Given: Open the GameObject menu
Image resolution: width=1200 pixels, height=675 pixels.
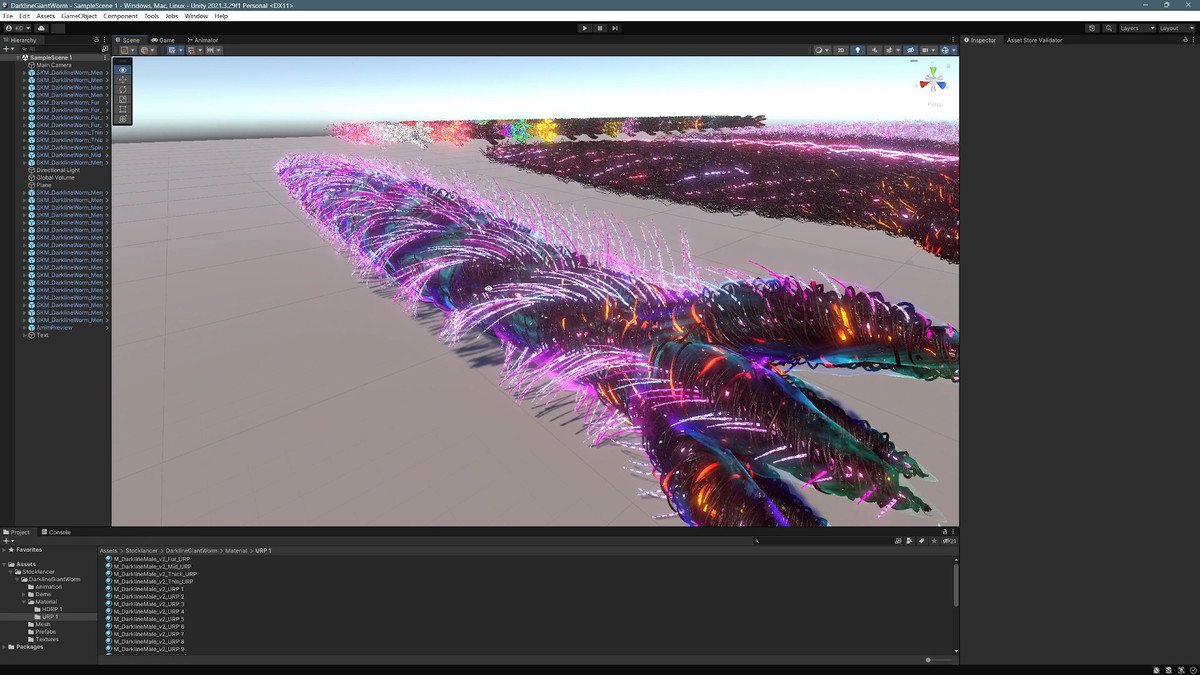Looking at the screenshot, I should tap(79, 16).
